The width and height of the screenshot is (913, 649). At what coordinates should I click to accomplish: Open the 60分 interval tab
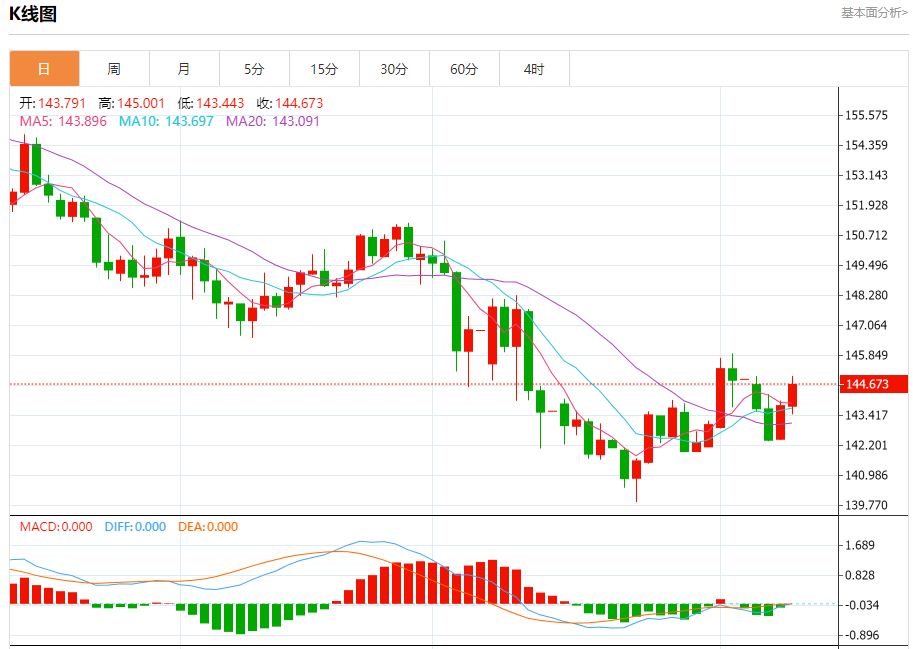click(464, 69)
